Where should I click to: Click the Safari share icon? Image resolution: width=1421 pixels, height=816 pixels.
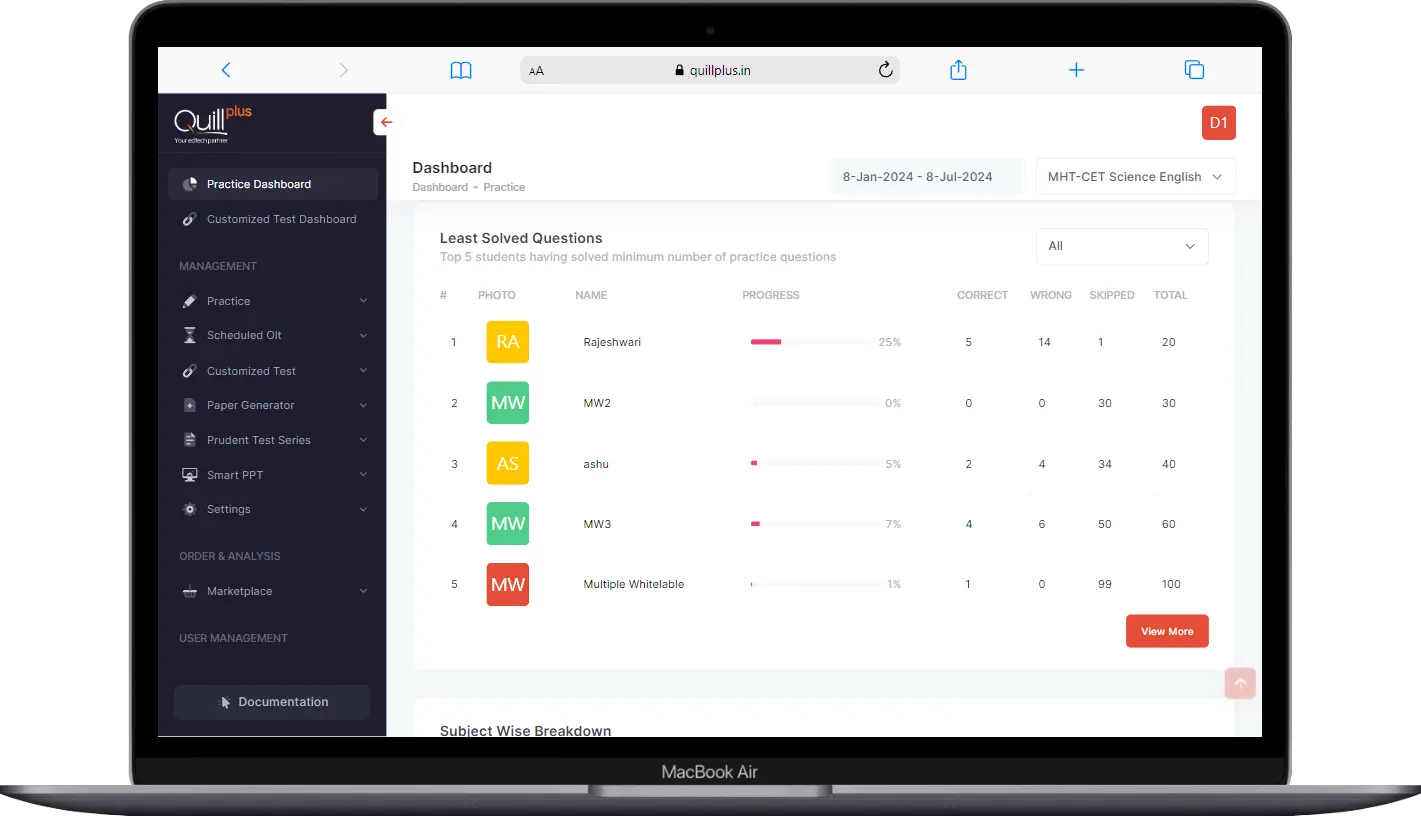tap(958, 70)
